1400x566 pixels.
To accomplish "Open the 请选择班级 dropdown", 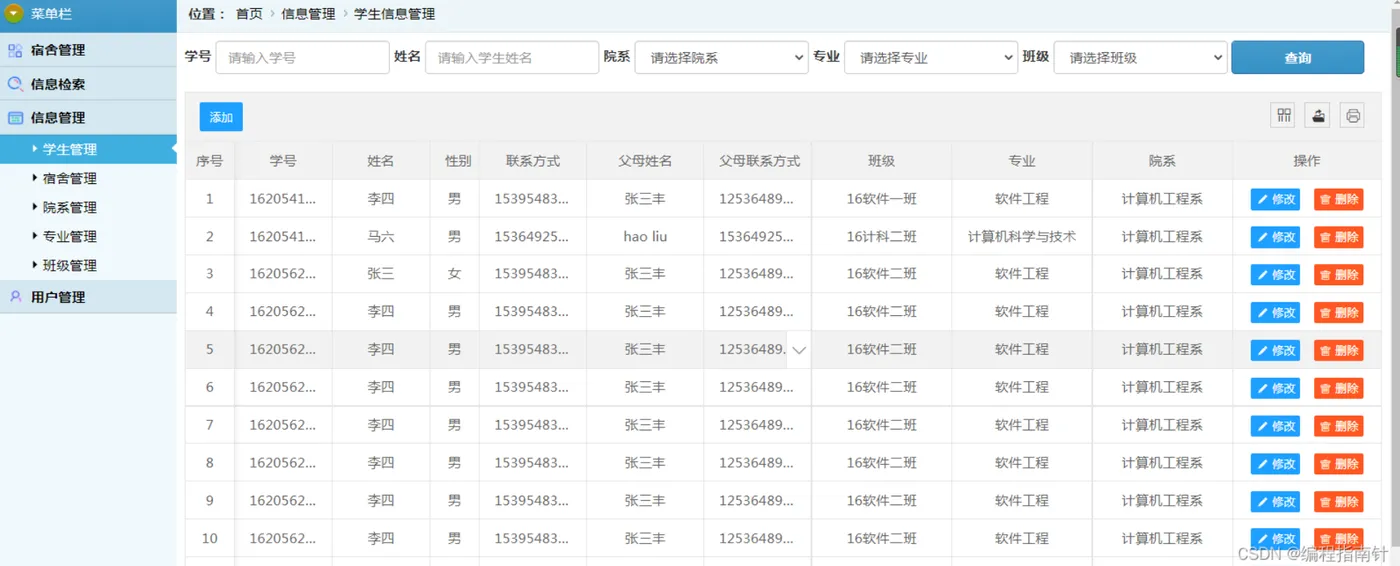I will tap(1140, 57).
